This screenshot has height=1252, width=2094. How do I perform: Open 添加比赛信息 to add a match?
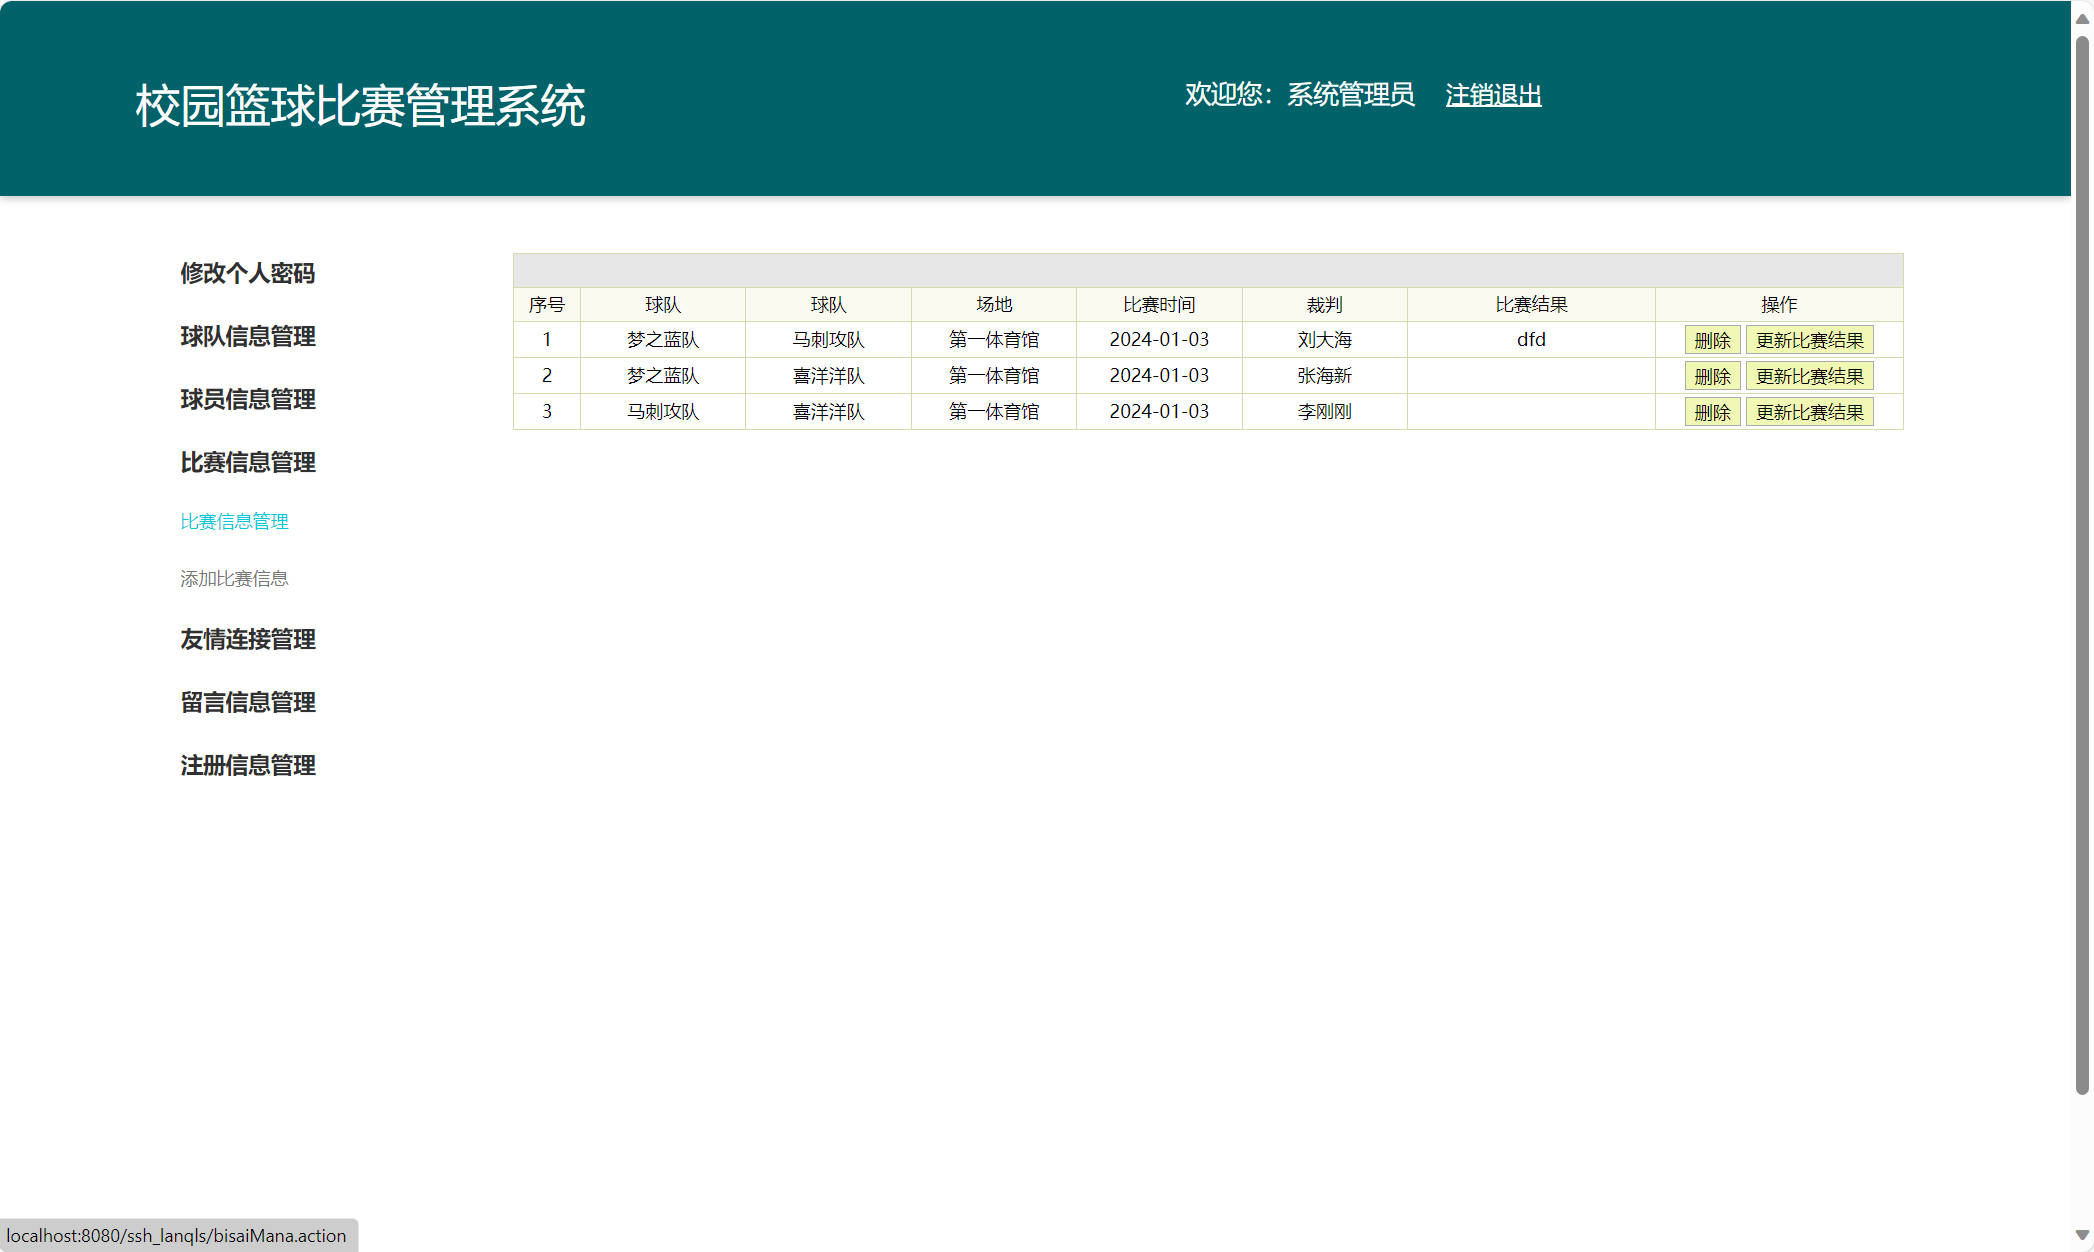[233, 578]
